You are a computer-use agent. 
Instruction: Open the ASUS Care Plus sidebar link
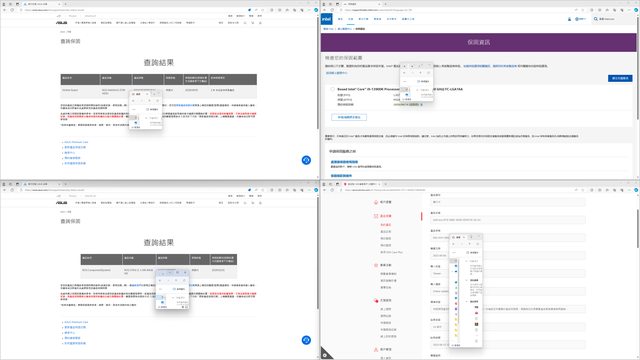click(391, 252)
